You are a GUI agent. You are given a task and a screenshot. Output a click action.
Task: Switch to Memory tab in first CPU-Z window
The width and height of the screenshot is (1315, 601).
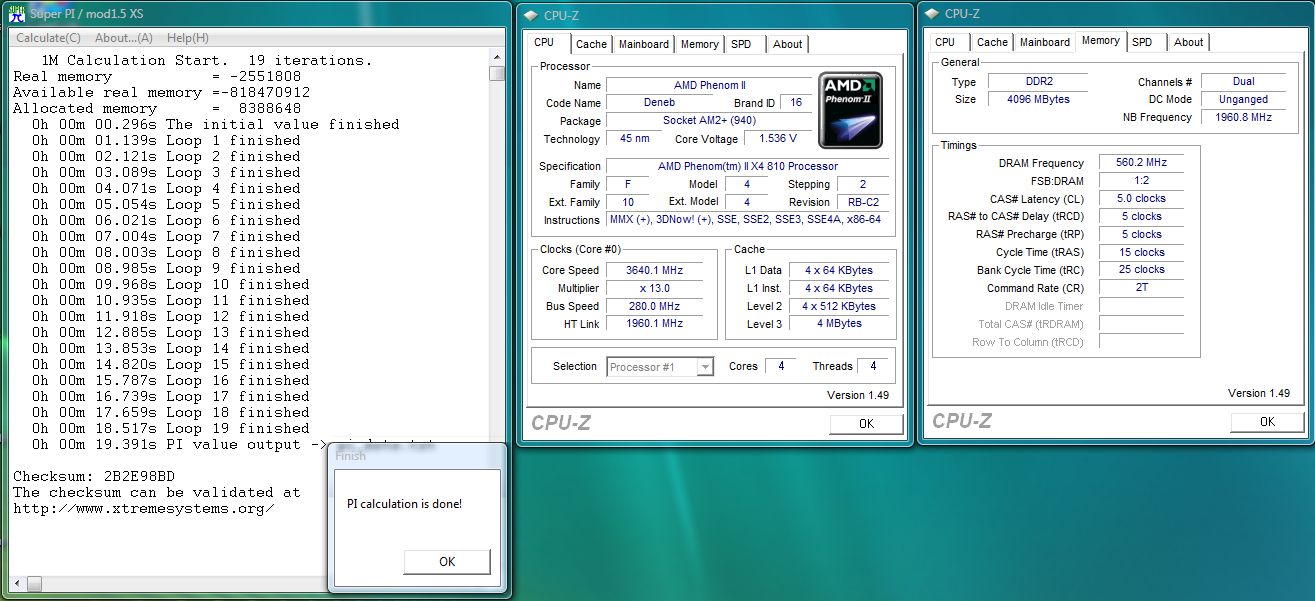(699, 44)
